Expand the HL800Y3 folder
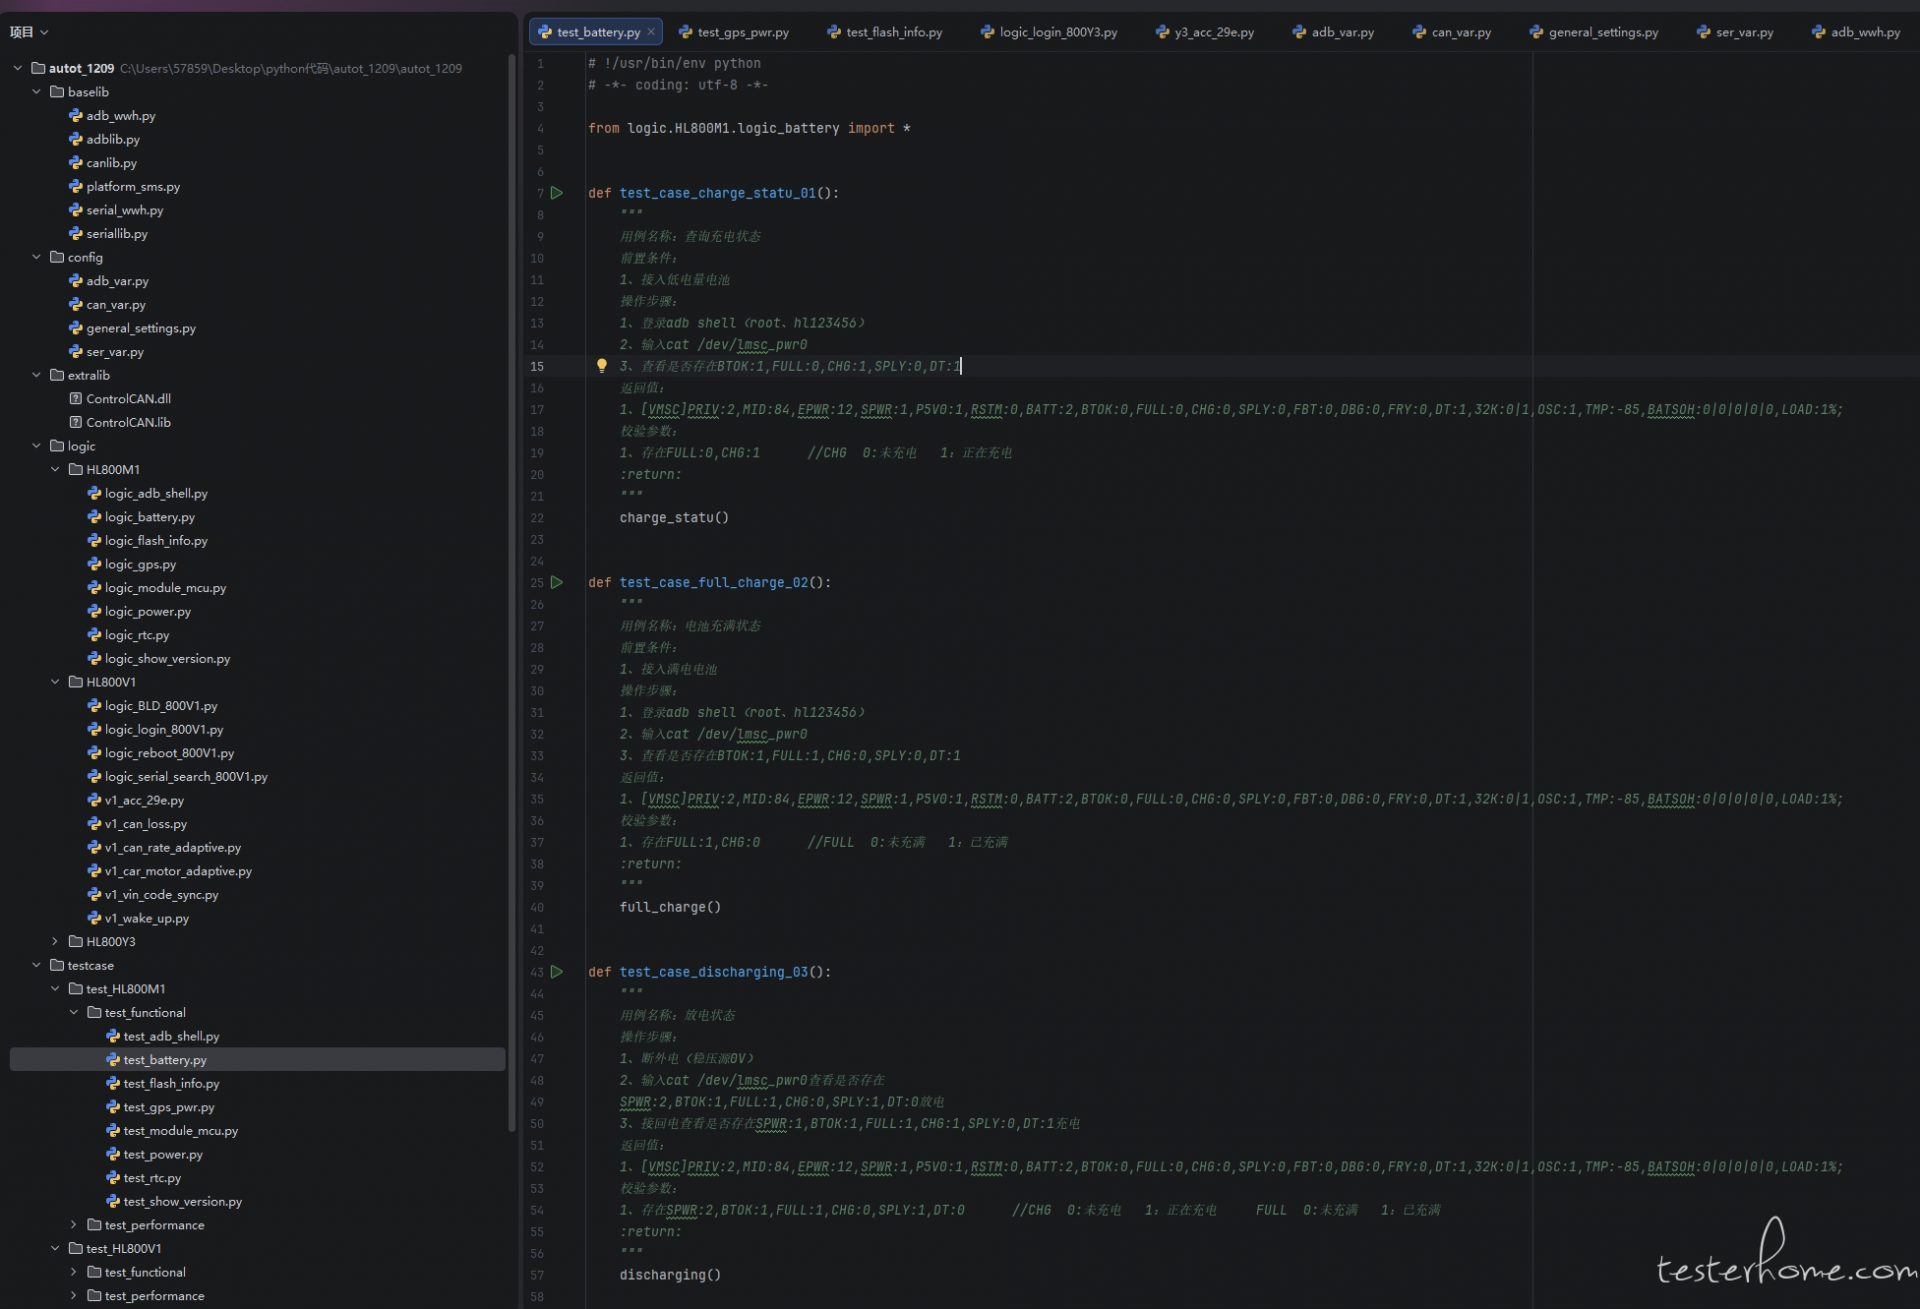 [56, 942]
